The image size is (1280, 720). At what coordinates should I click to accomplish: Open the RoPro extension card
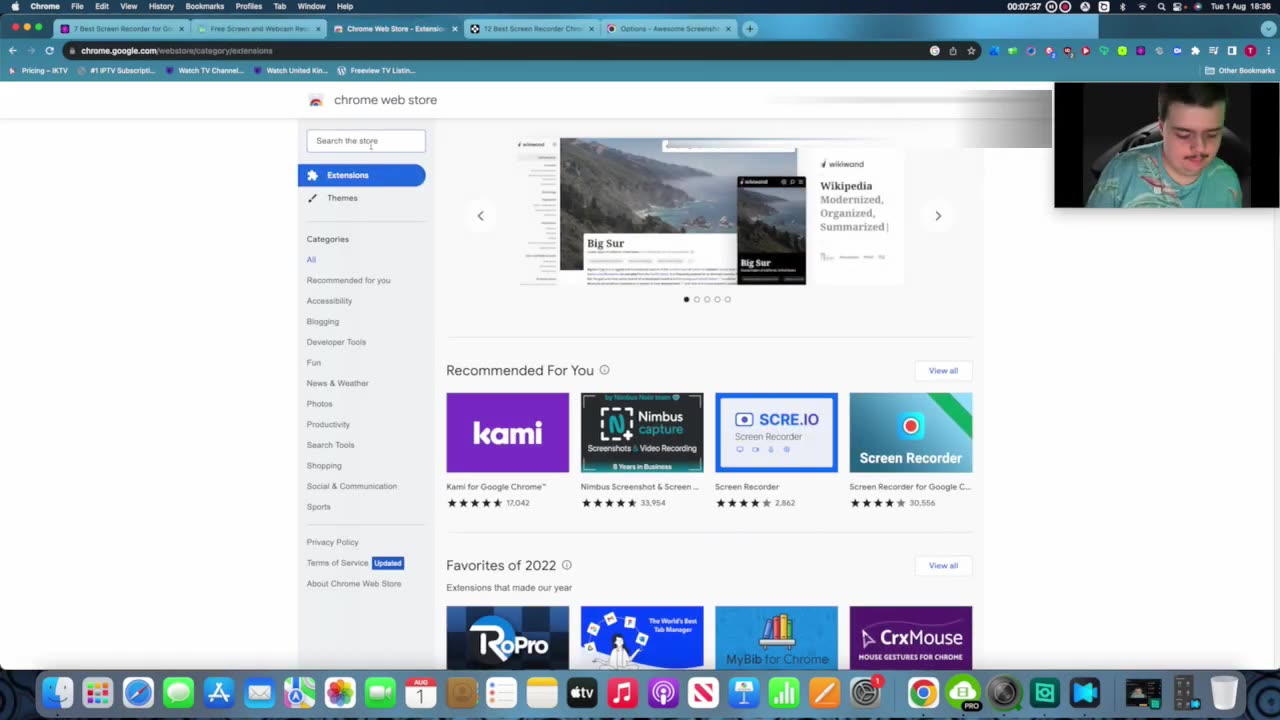507,637
